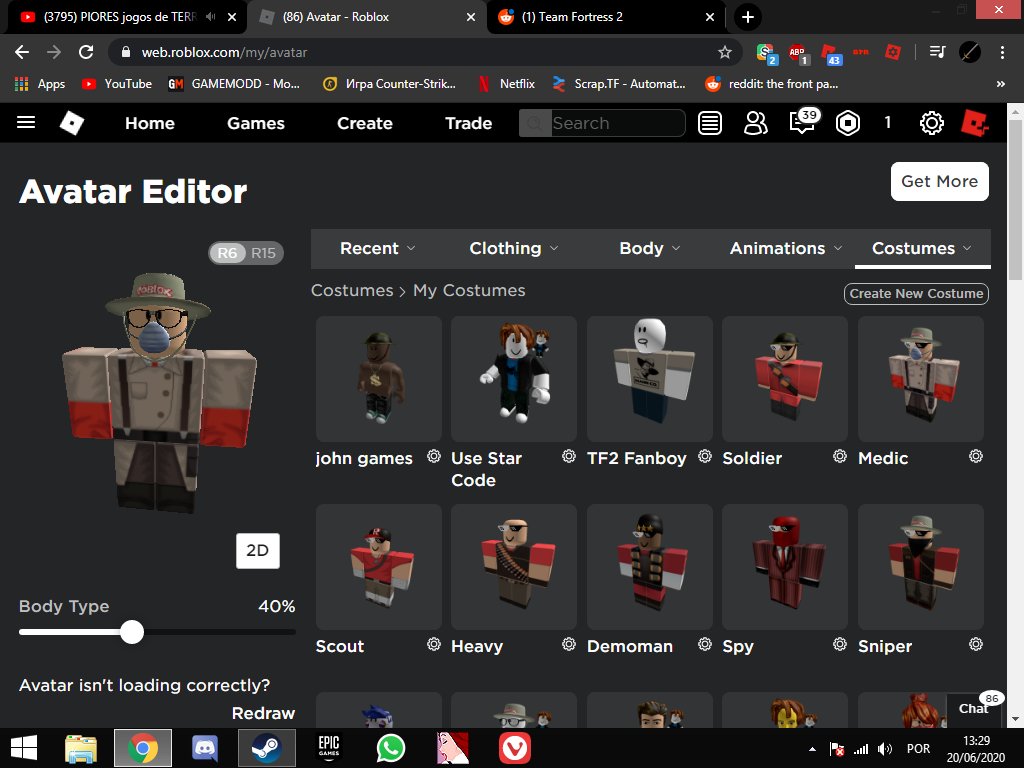Show more hidden bookmarks chevron
Viewport: 1024px width, 768px height.
[1000, 84]
